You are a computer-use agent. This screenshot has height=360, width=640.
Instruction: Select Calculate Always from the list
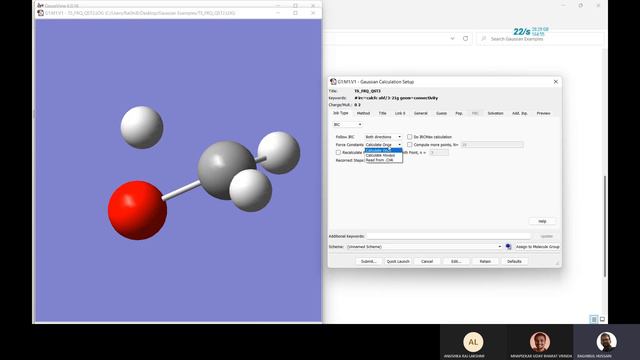coord(383,155)
